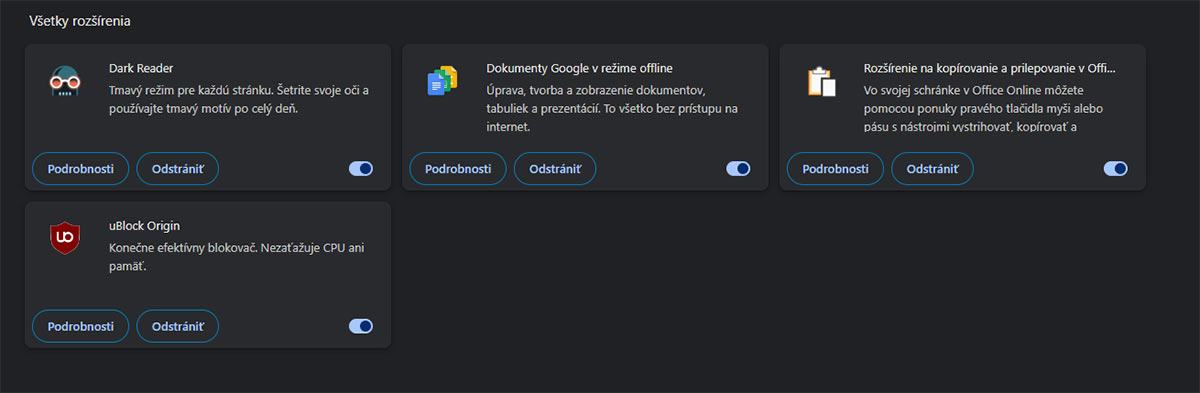This screenshot has width=1200, height=393.
Task: Open Podrobnosti for Dark Reader
Action: [81, 169]
